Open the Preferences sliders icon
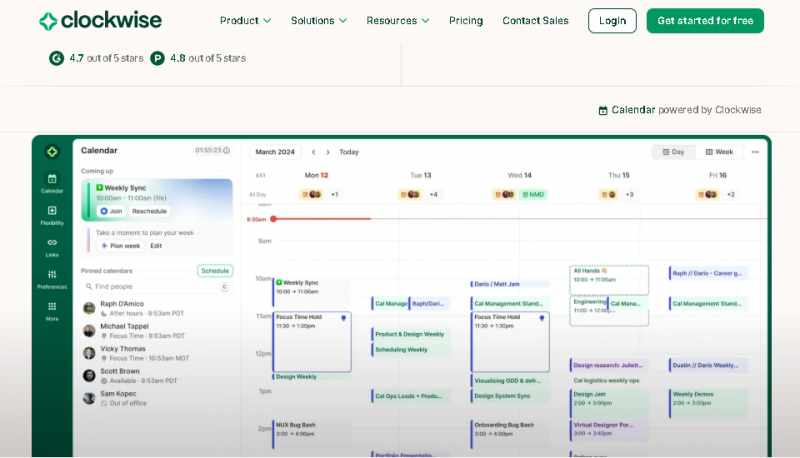 coord(52,275)
